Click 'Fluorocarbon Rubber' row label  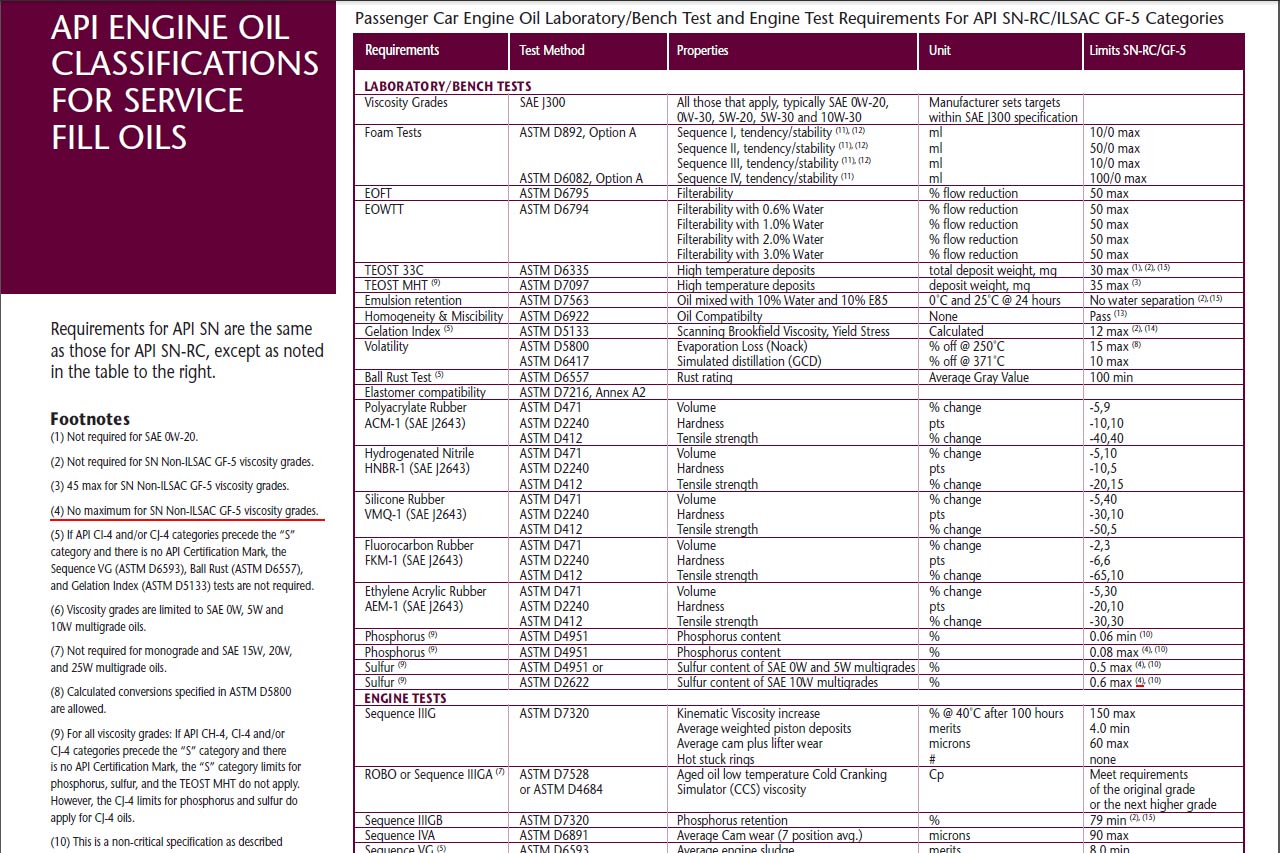pyautogui.click(x=419, y=545)
